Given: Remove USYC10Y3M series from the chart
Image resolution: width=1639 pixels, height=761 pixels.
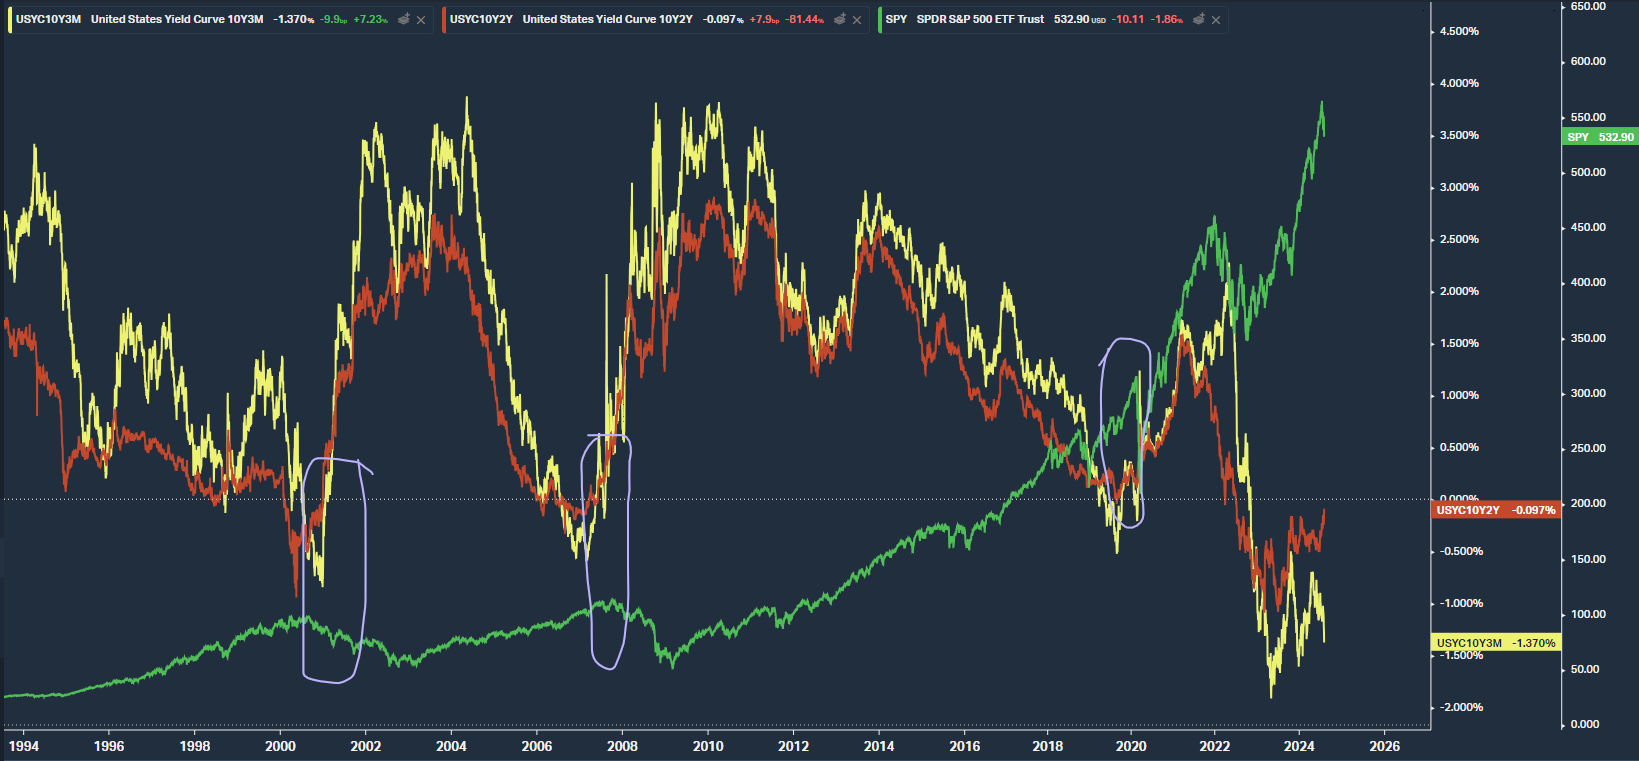Looking at the screenshot, I should 421,20.
